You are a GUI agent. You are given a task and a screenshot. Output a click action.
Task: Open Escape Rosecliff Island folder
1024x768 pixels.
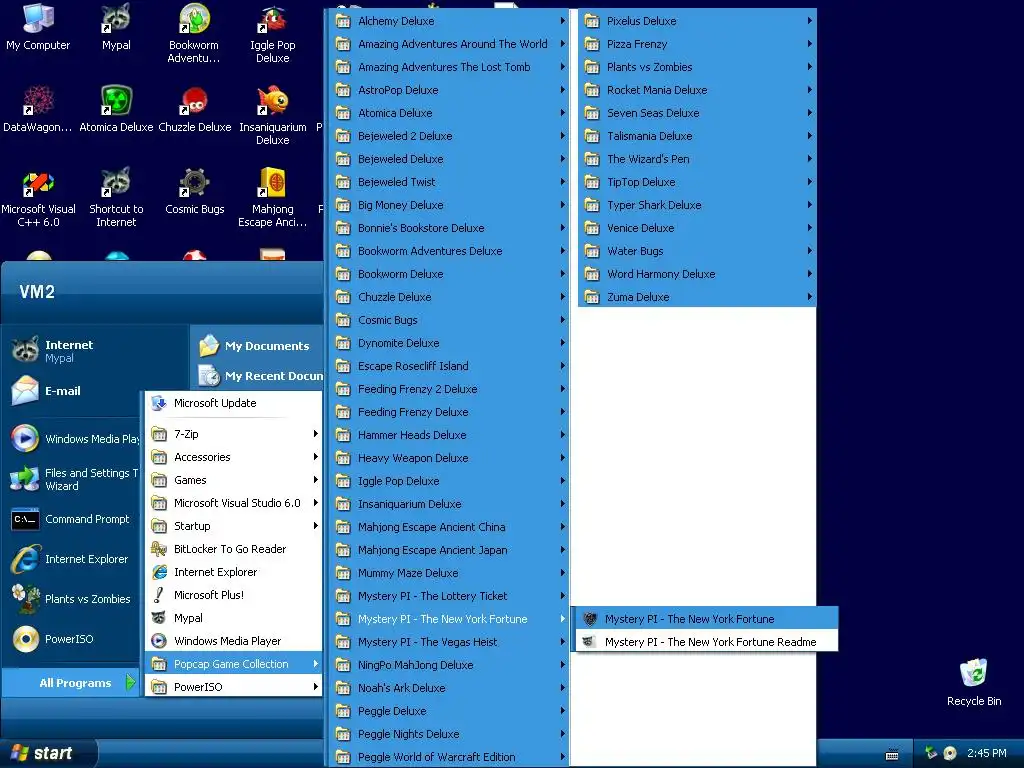coord(449,366)
